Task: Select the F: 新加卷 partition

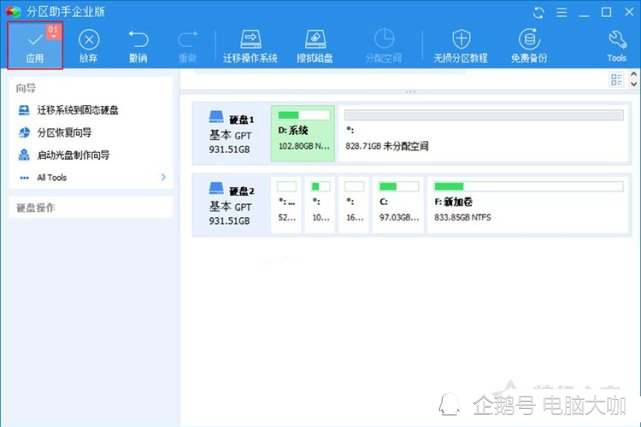Action: point(528,205)
